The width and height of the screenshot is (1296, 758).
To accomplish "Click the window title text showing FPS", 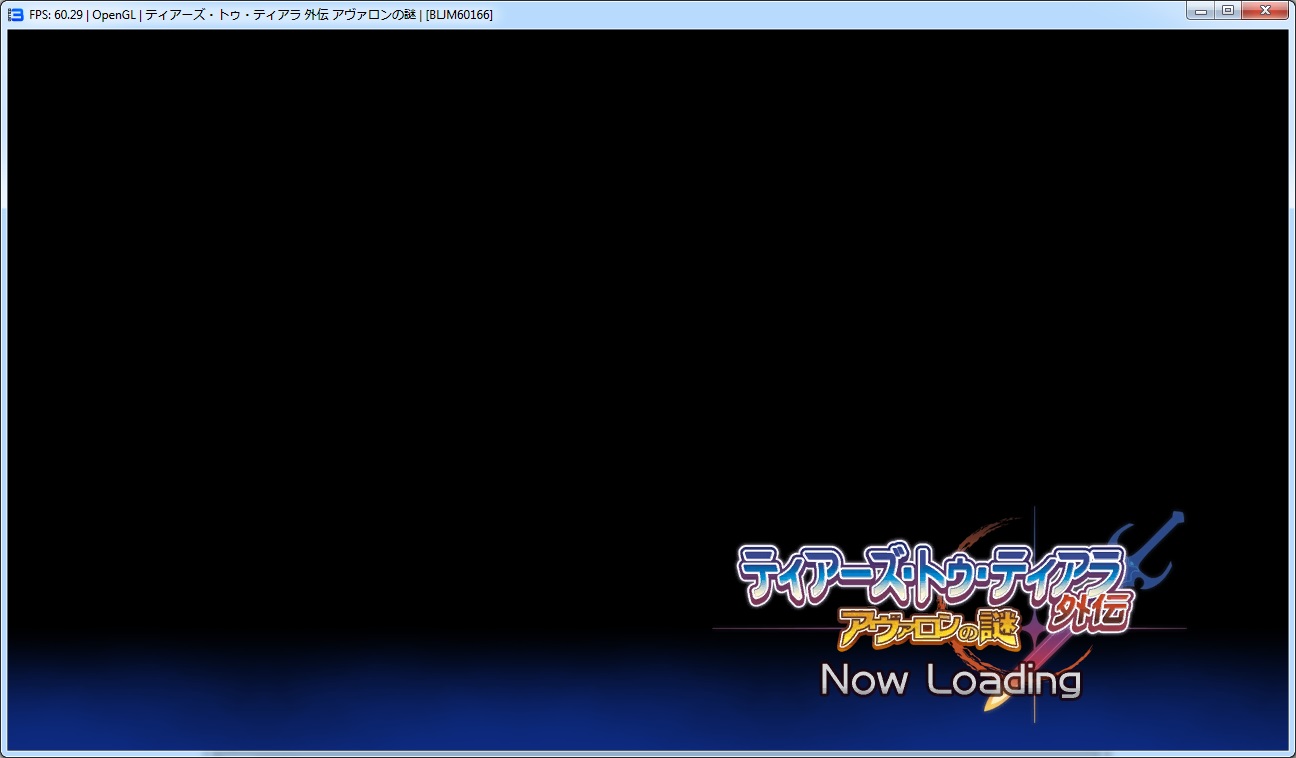I will (x=261, y=14).
